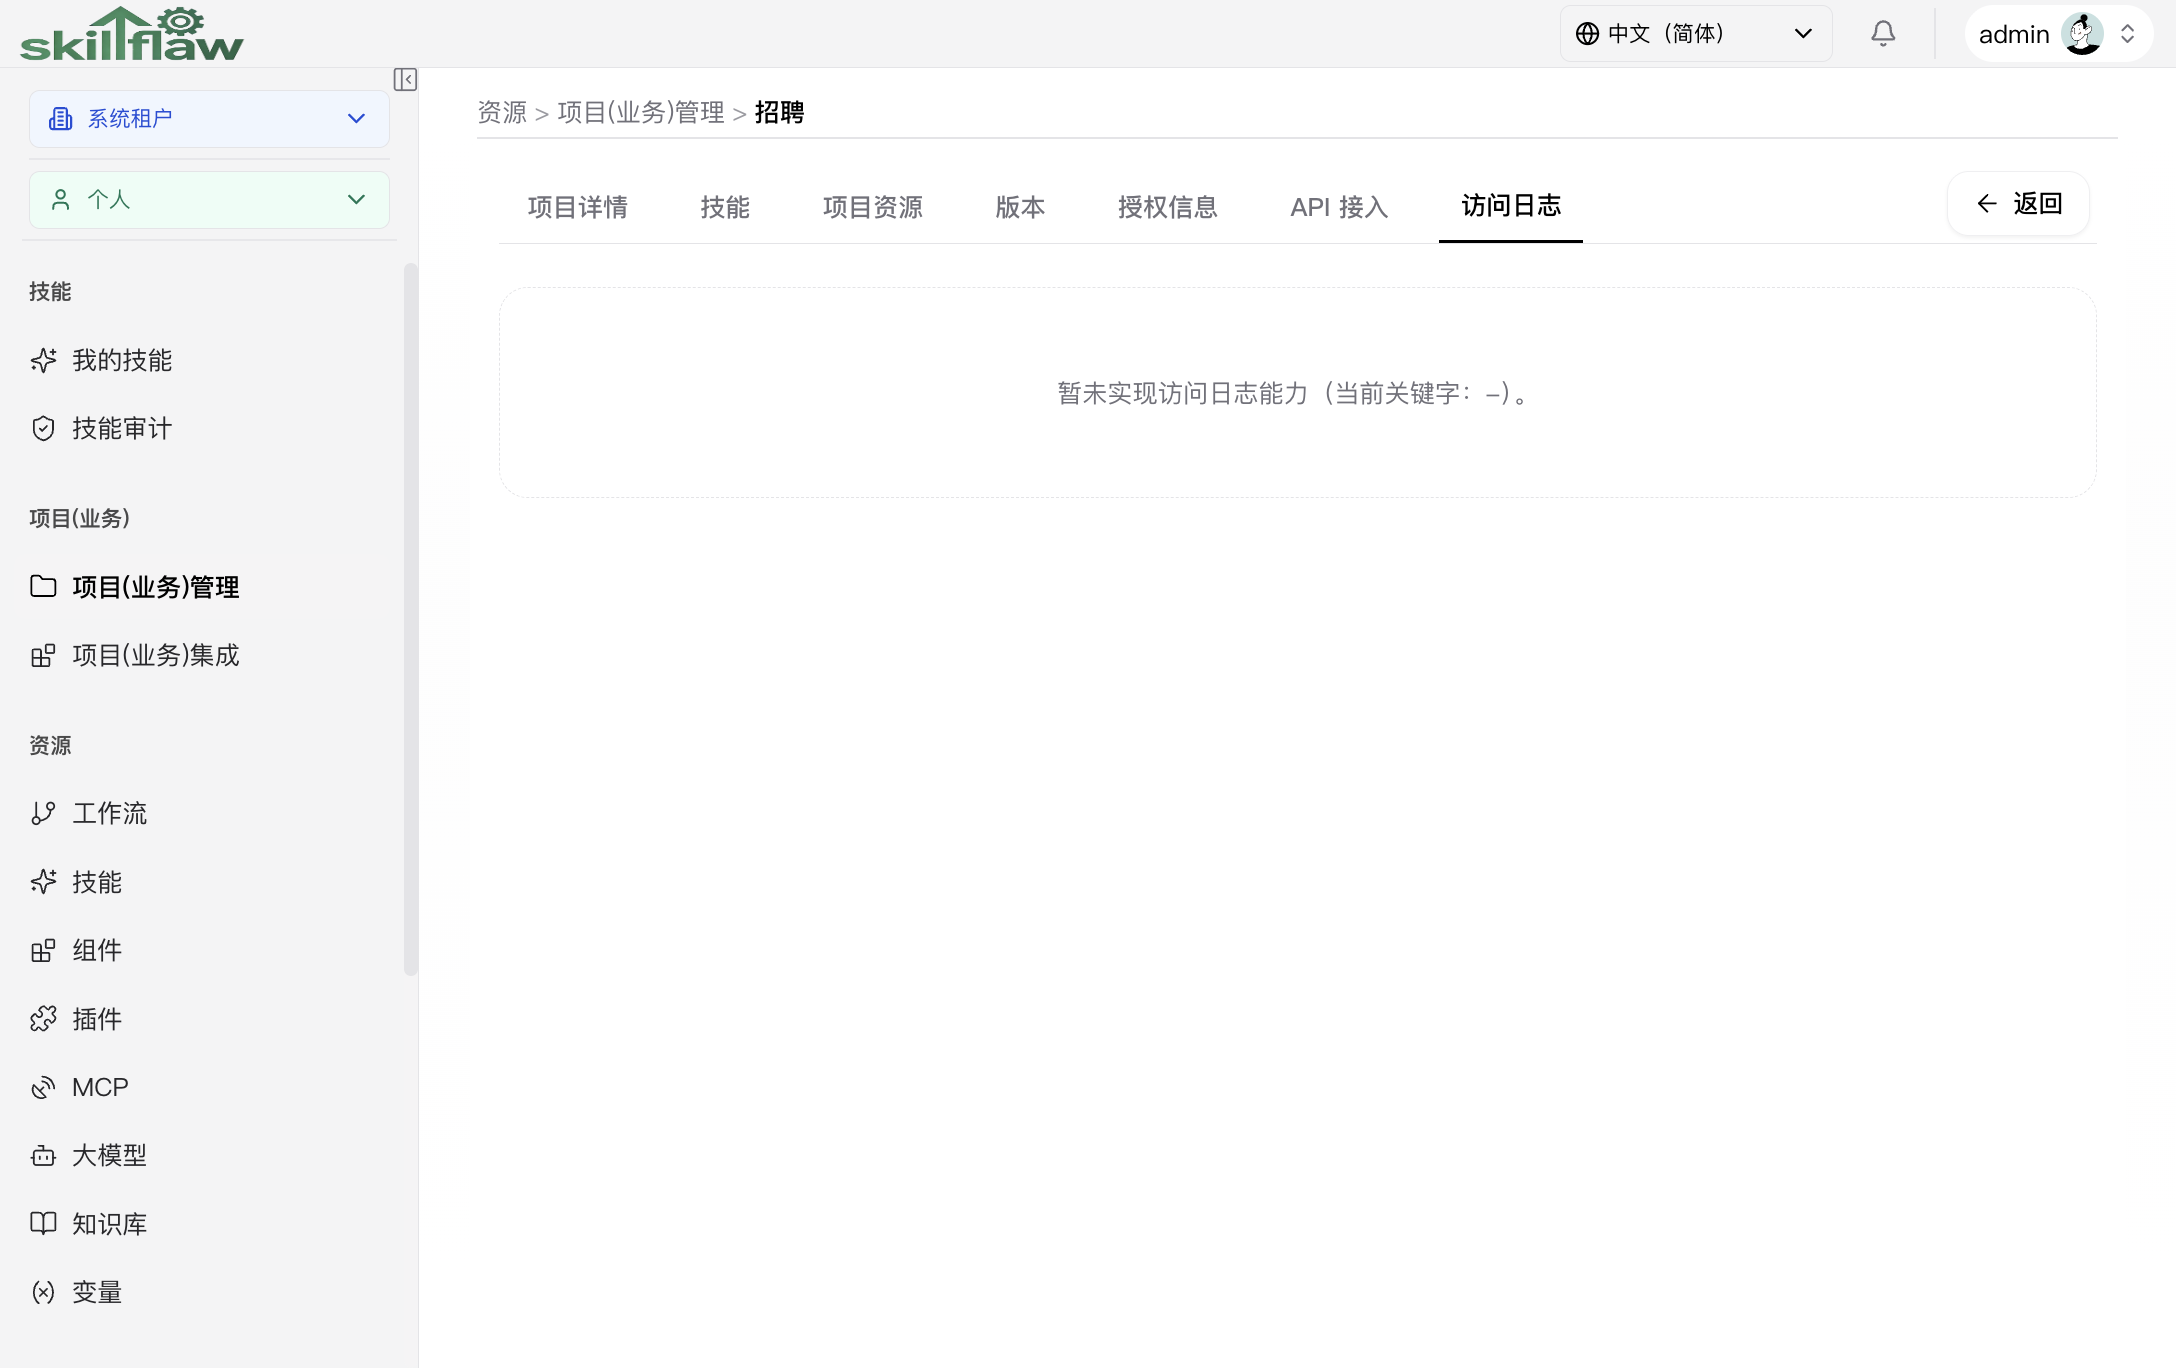
Task: Switch to the 项目详情 tab
Action: point(578,207)
